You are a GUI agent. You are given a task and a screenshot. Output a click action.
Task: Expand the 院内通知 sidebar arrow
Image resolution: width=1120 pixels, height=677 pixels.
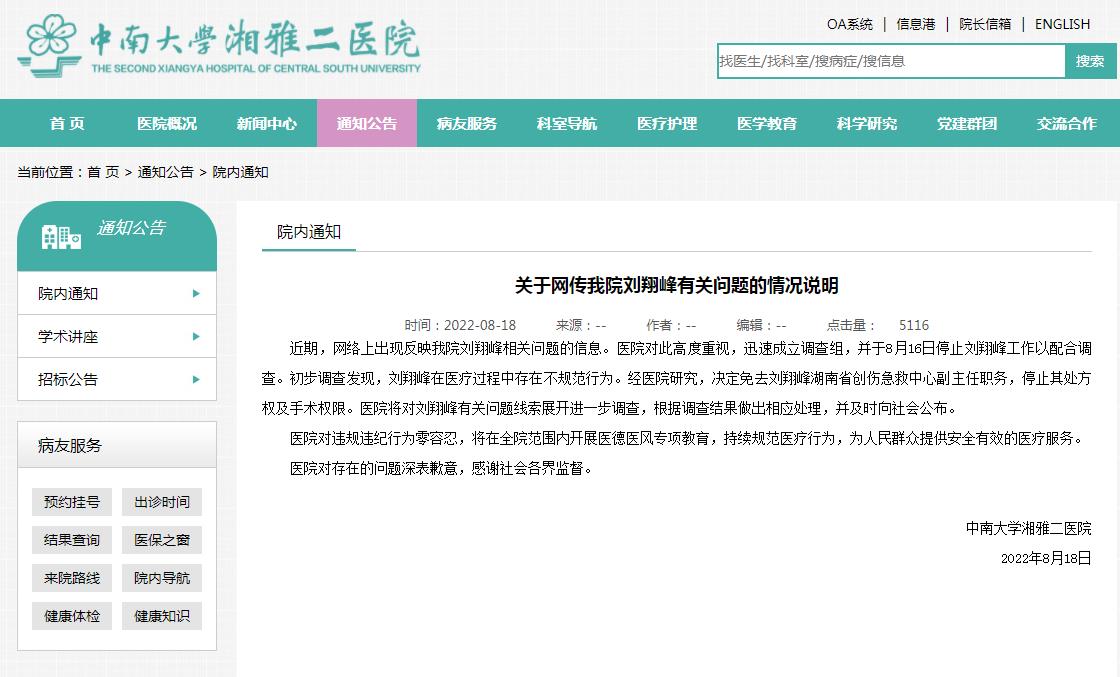196,294
